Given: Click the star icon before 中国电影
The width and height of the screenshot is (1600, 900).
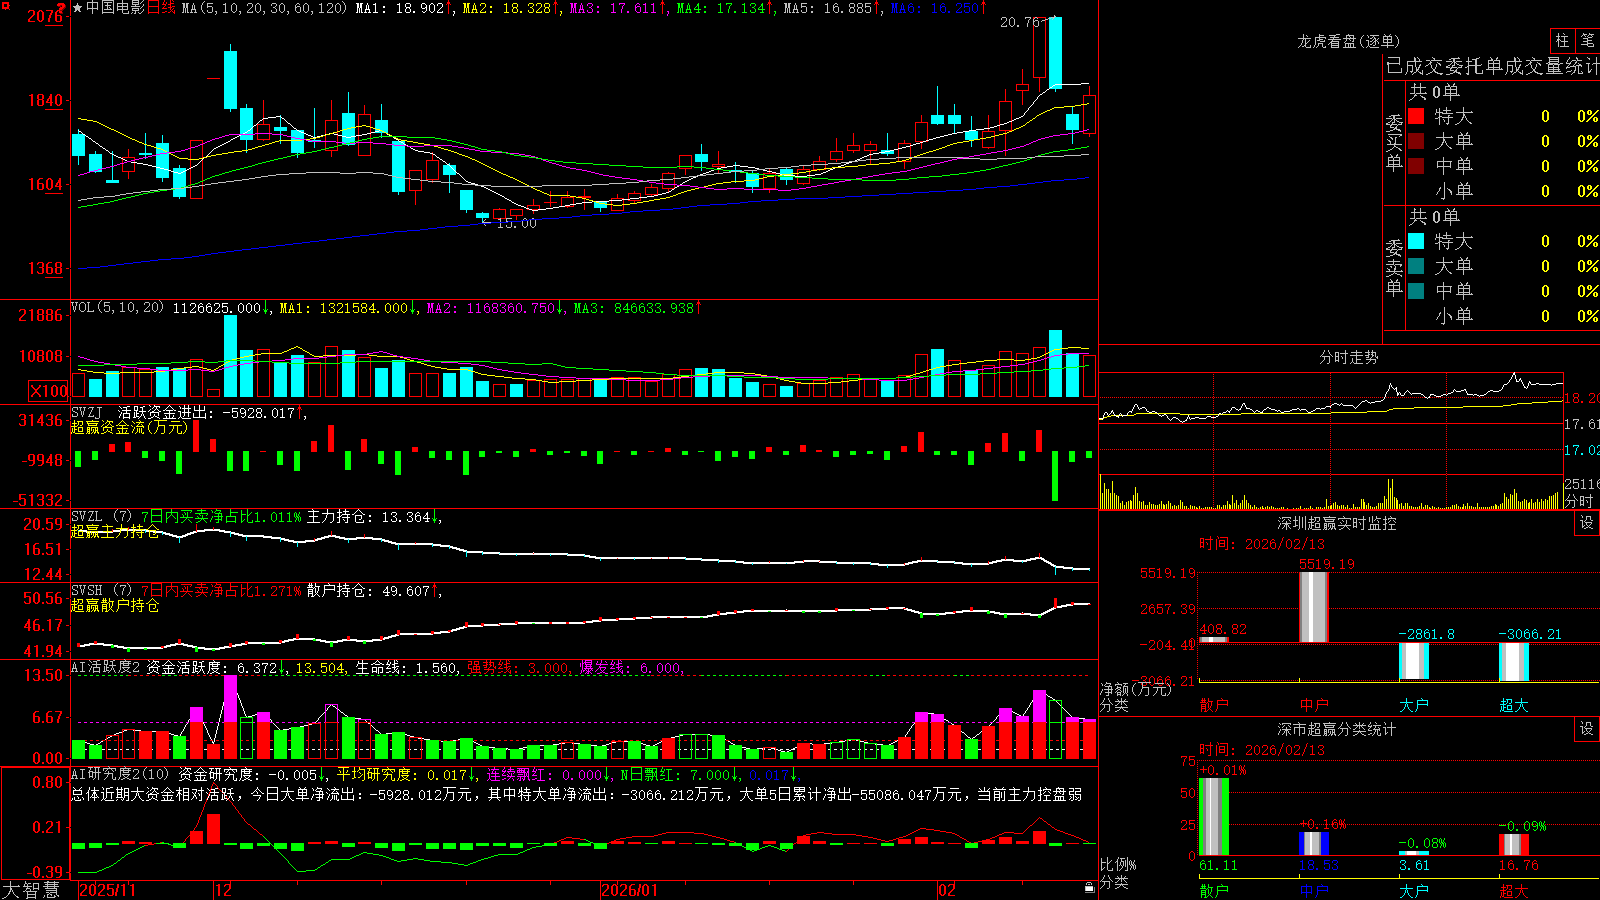Looking at the screenshot, I should coord(78,8).
